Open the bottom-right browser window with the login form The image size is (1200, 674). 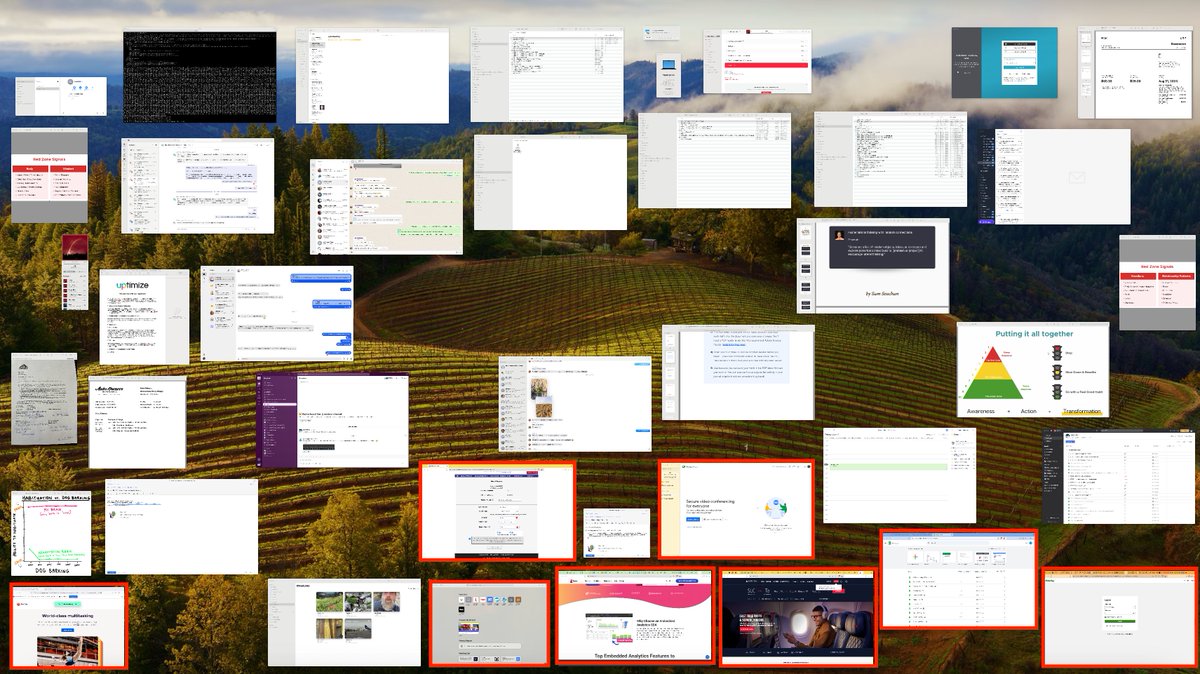[x=1119, y=619]
